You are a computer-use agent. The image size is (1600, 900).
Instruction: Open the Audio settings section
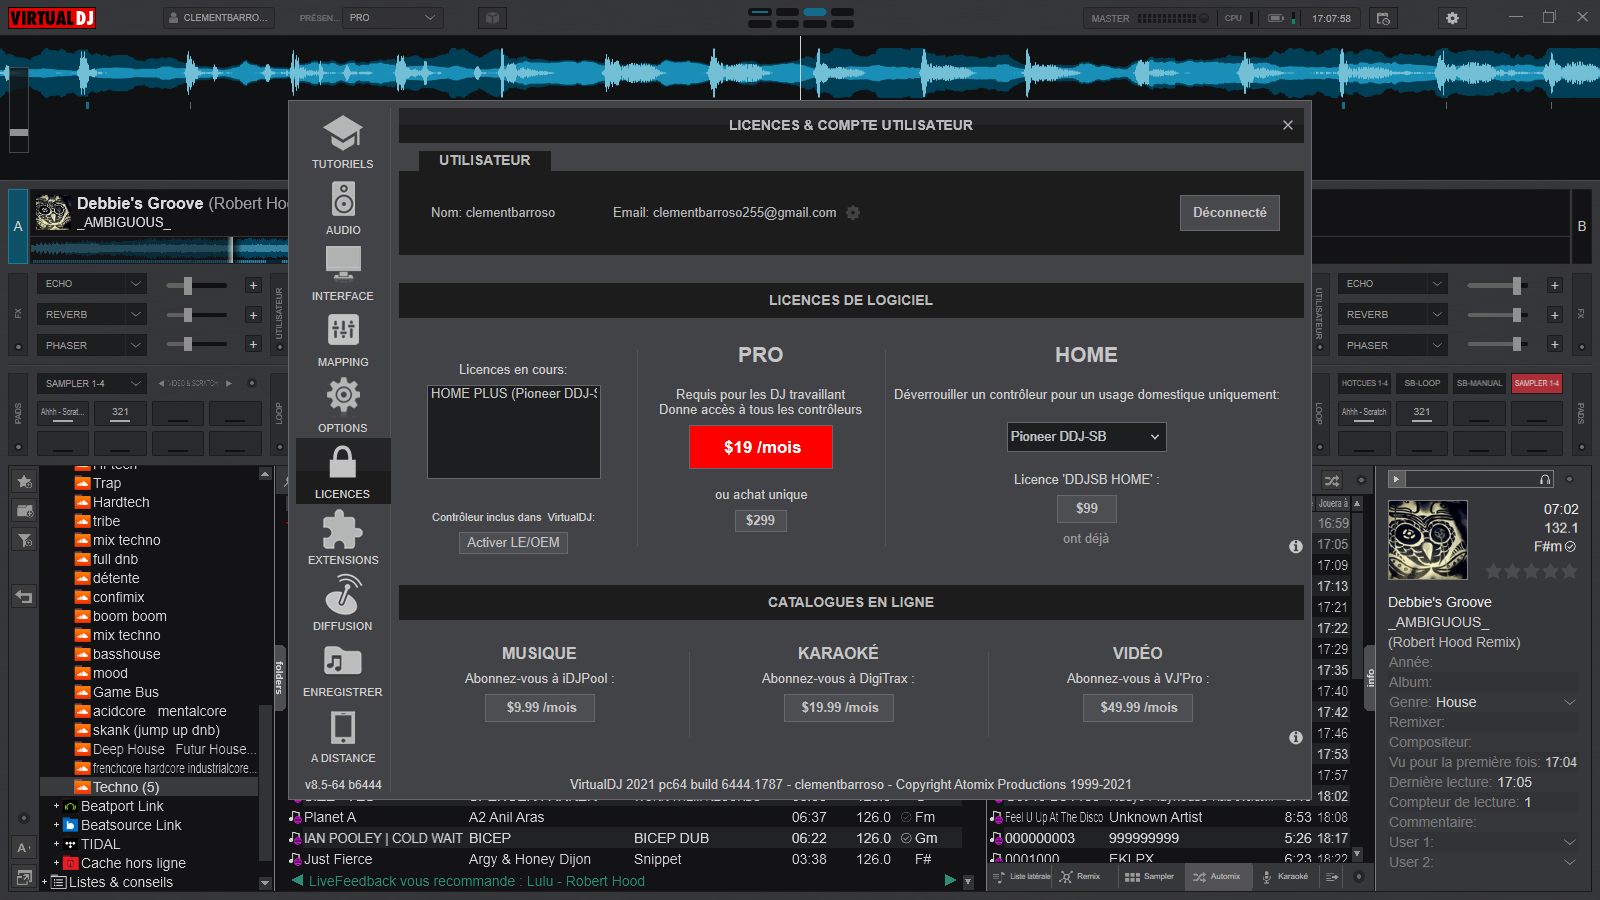pos(343,208)
